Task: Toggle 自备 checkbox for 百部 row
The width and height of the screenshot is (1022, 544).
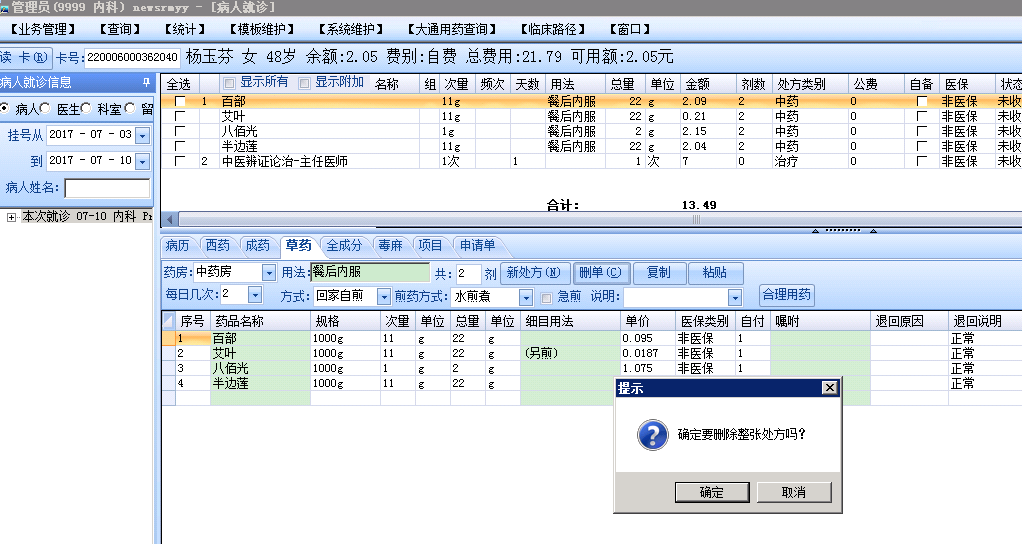Action: click(x=922, y=102)
